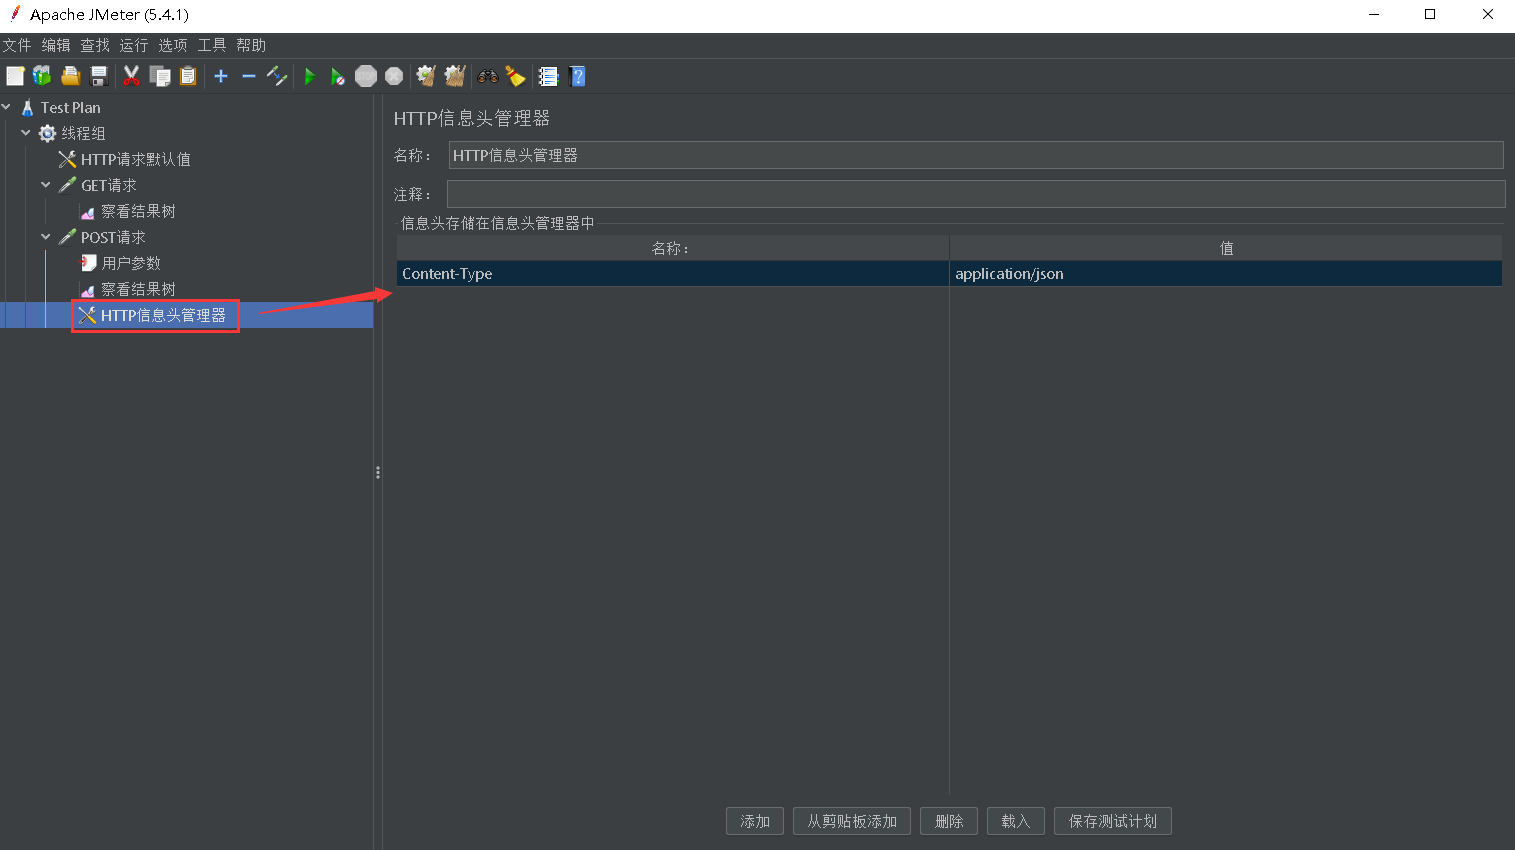Click the Help question mark icon
Screen dimensions: 1515x850
[x=577, y=76]
